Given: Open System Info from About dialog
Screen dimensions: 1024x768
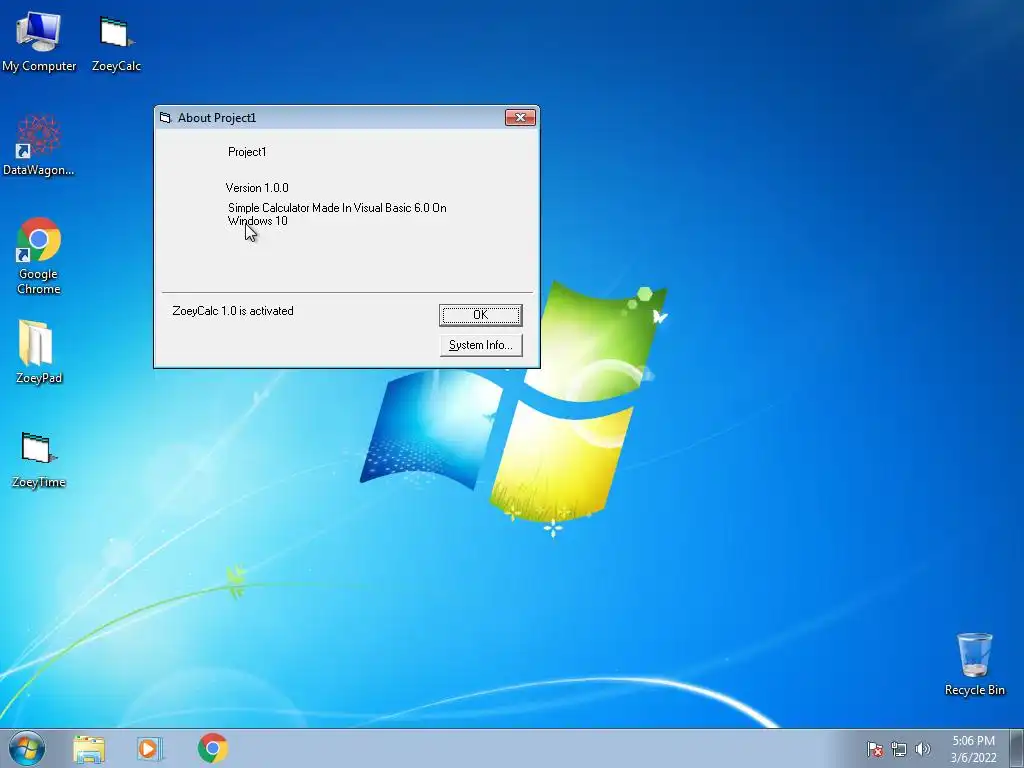Looking at the screenshot, I should (481, 345).
